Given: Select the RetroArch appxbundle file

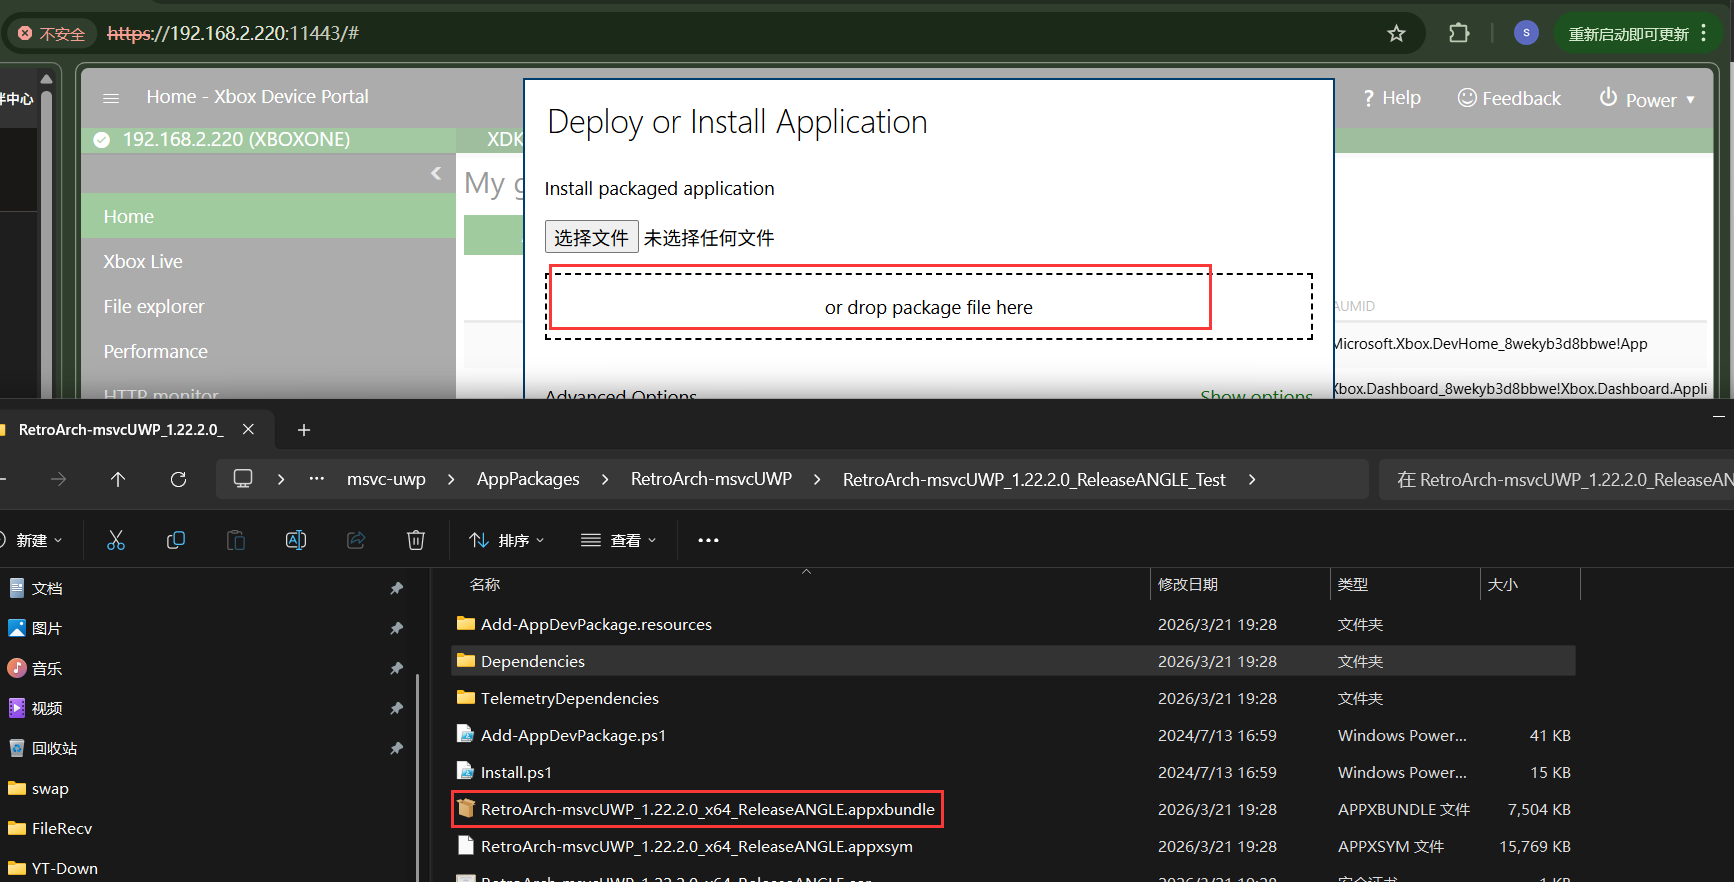Looking at the screenshot, I should click(x=707, y=809).
